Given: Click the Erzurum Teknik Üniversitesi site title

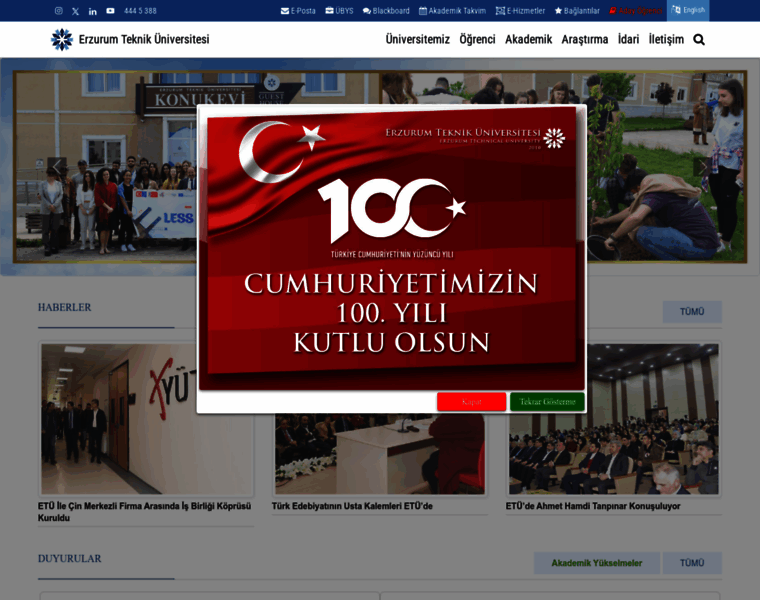Looking at the screenshot, I should (144, 39).
